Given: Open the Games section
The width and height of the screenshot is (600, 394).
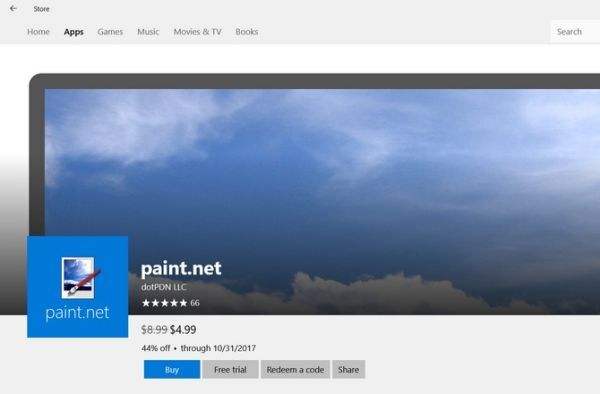Looking at the screenshot, I should coord(110,32).
